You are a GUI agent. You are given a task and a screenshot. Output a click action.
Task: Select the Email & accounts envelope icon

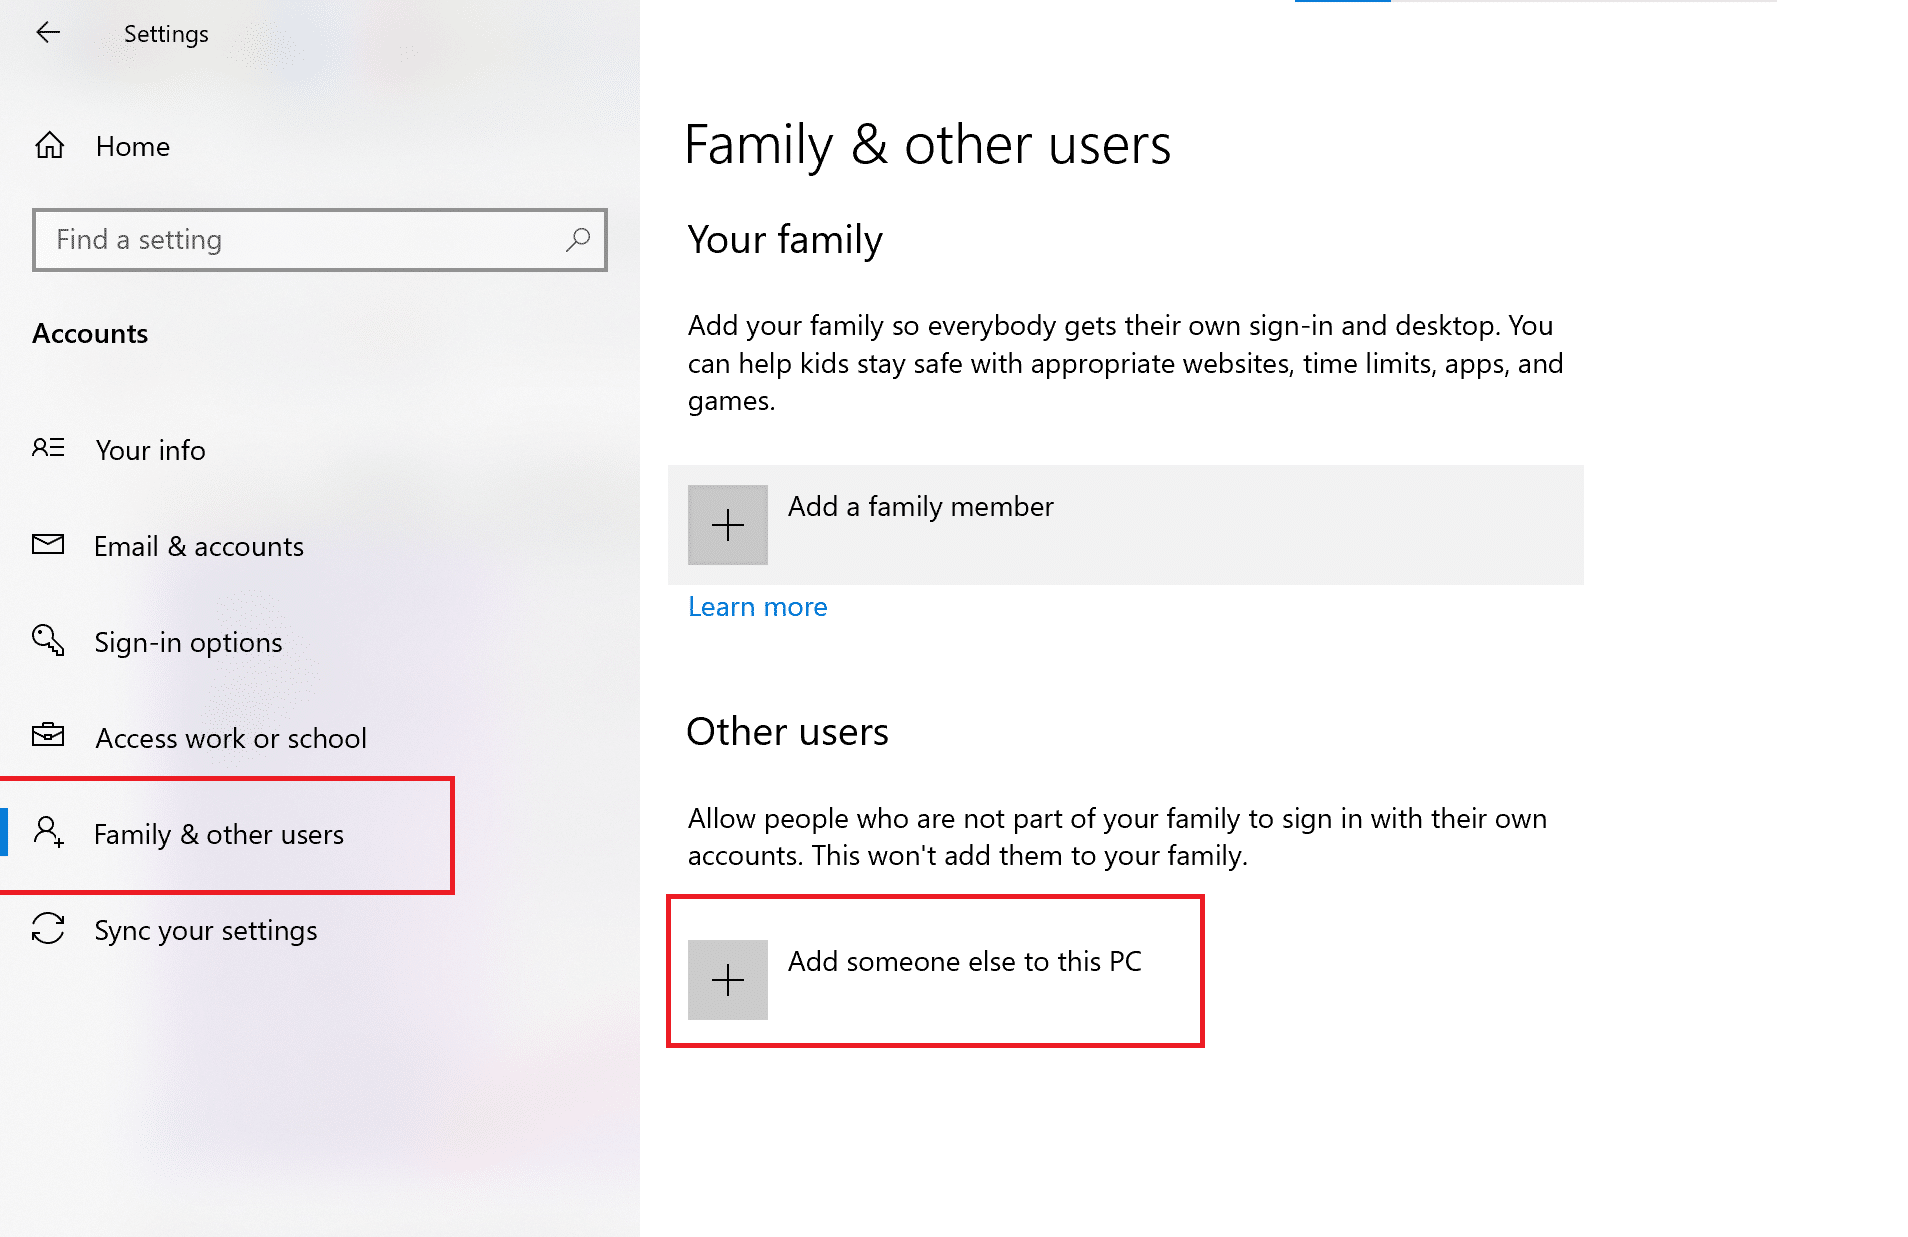click(47, 545)
